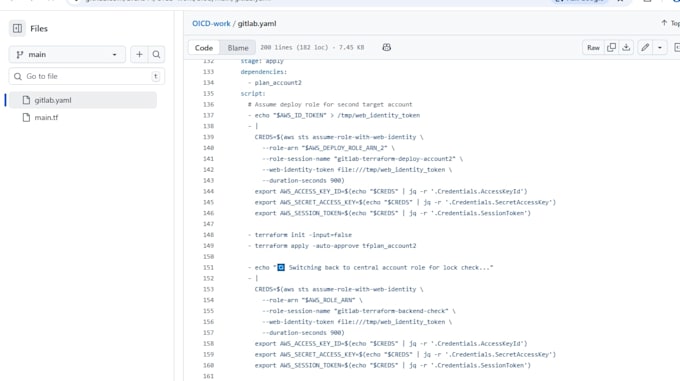Image resolution: width=680 pixels, height=381 pixels.
Task: Click line number 144
Action: pyautogui.click(x=209, y=191)
